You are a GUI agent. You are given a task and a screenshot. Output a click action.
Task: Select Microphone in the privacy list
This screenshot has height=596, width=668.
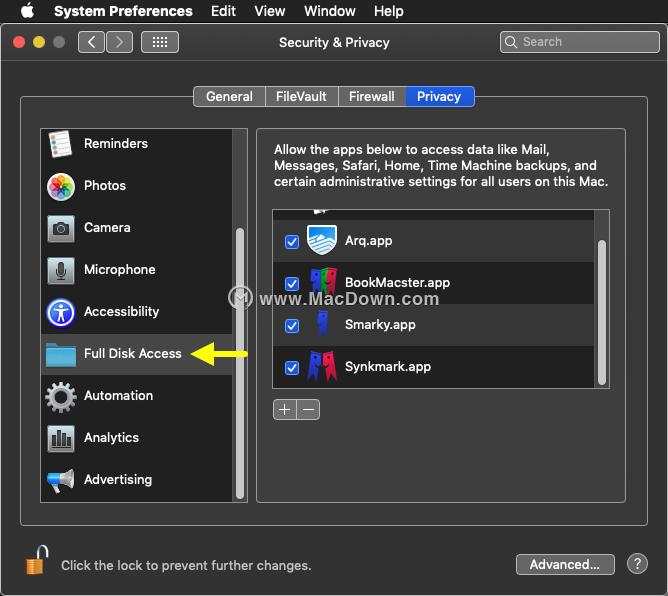pos(120,270)
